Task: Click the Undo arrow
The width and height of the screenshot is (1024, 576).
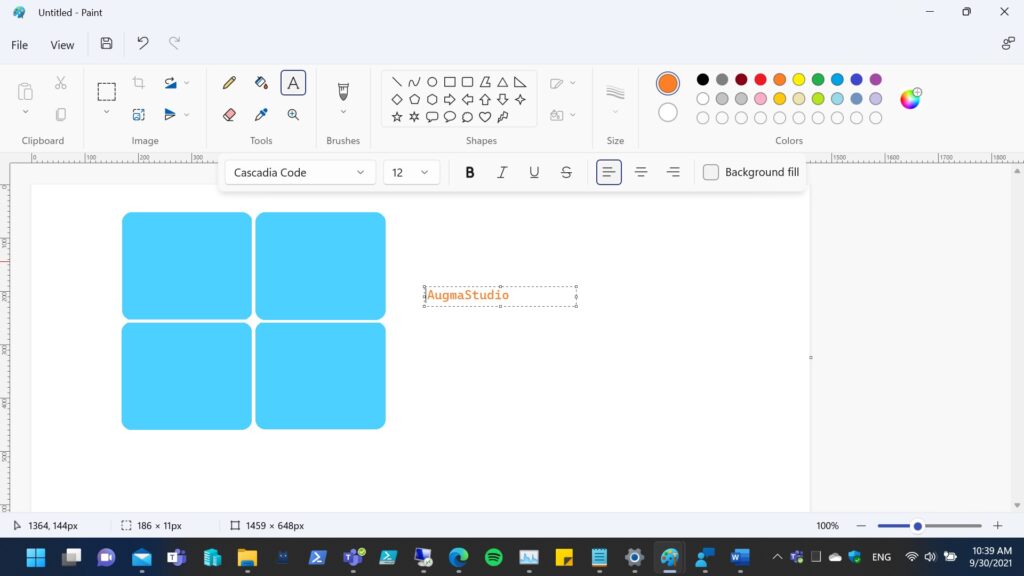Action: (x=143, y=44)
